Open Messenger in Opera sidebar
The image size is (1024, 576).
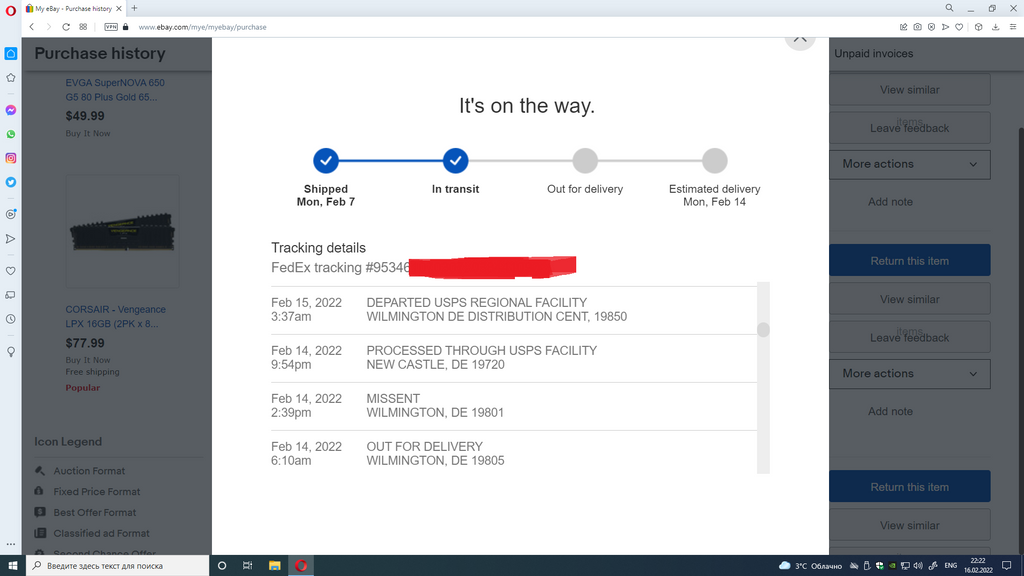pyautogui.click(x=10, y=110)
